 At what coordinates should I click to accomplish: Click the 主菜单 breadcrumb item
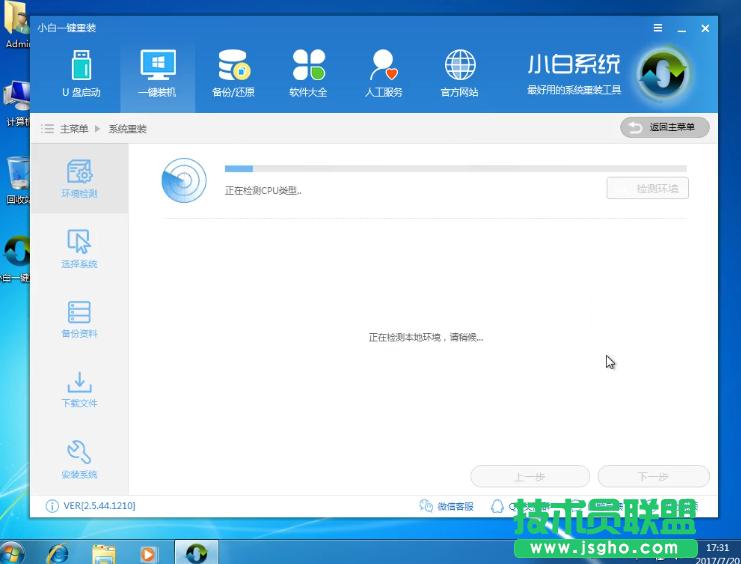[x=73, y=129]
